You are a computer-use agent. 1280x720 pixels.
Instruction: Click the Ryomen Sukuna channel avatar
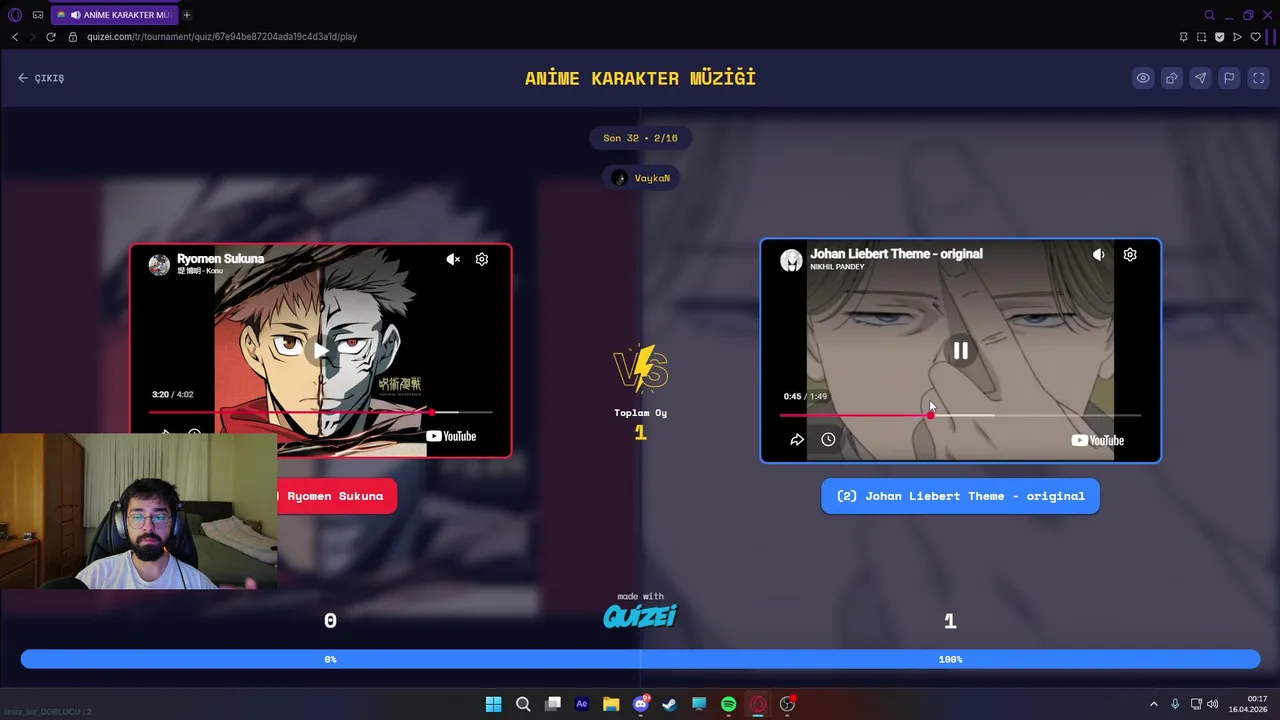tap(159, 264)
